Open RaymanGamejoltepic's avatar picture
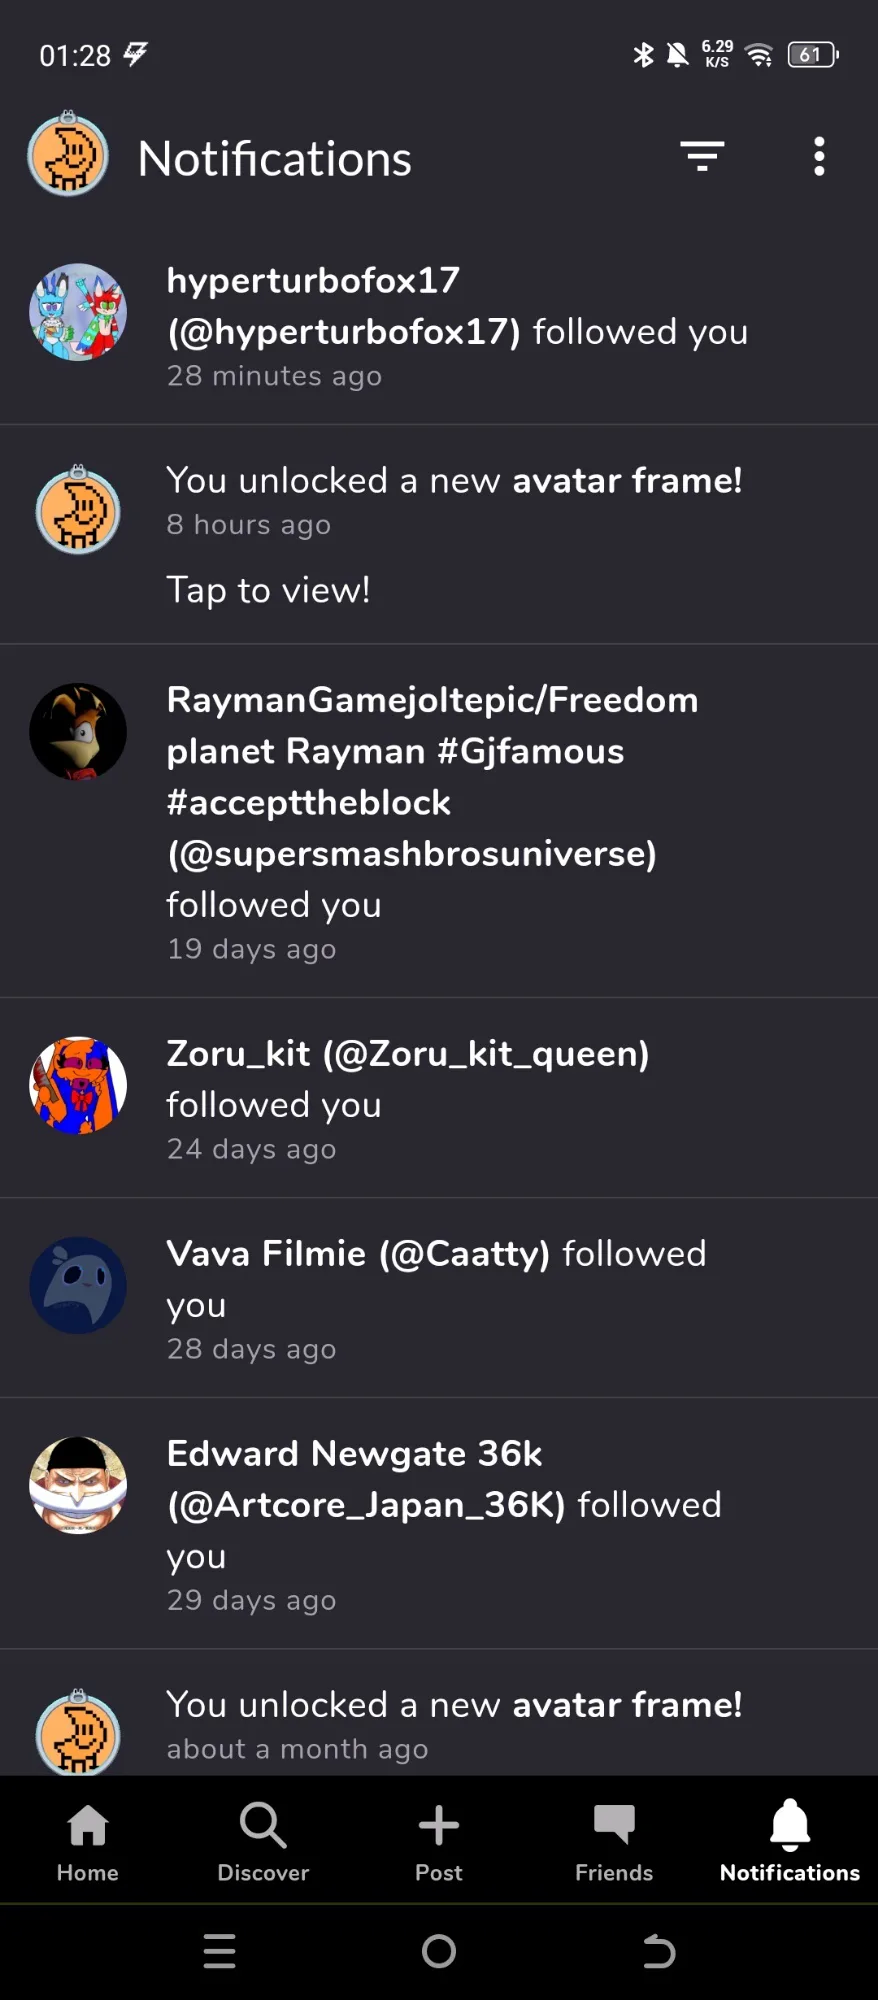Viewport: 878px width, 2000px height. click(78, 732)
